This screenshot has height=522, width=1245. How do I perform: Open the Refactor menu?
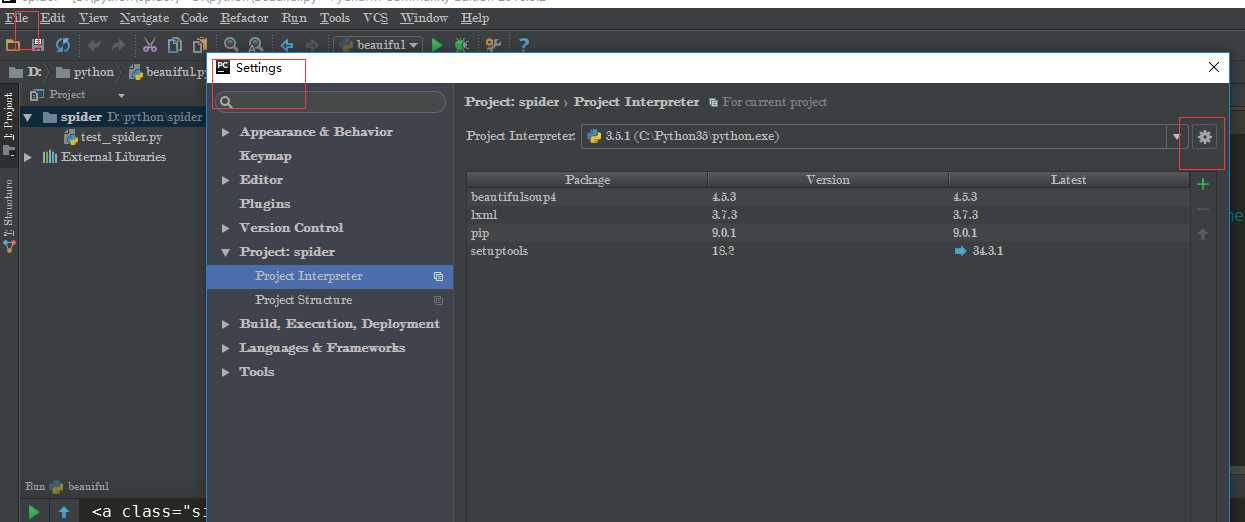click(245, 18)
